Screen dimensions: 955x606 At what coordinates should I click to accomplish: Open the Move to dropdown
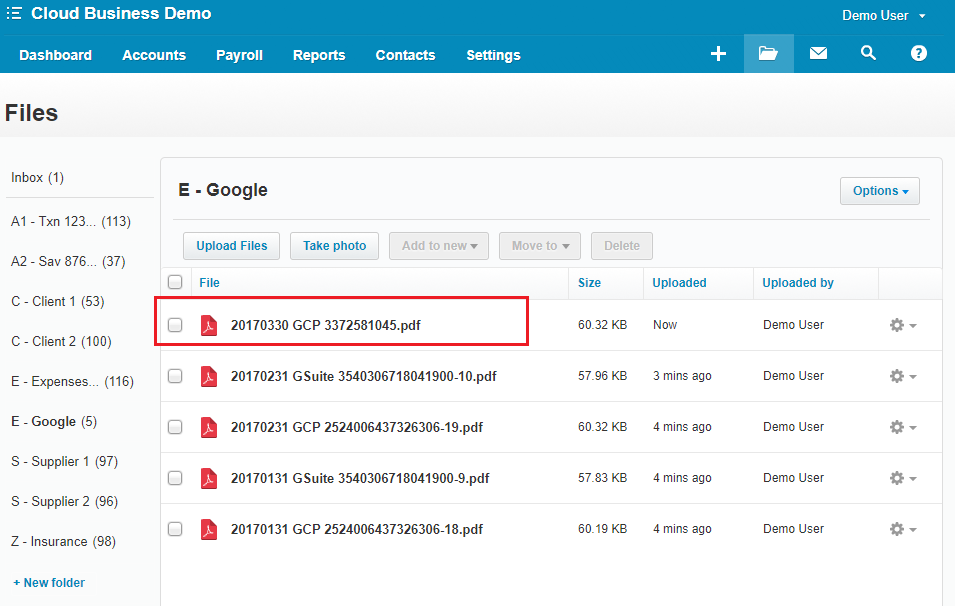click(540, 246)
